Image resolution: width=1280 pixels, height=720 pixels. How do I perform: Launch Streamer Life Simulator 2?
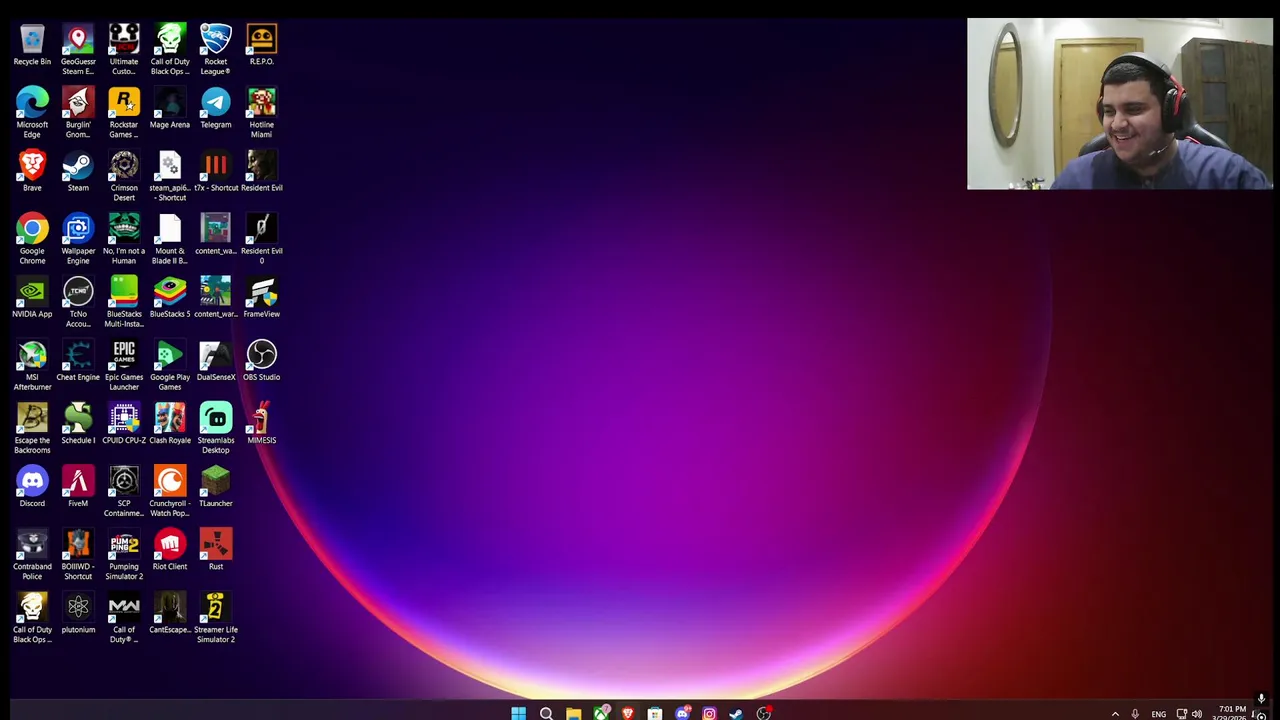(x=216, y=618)
